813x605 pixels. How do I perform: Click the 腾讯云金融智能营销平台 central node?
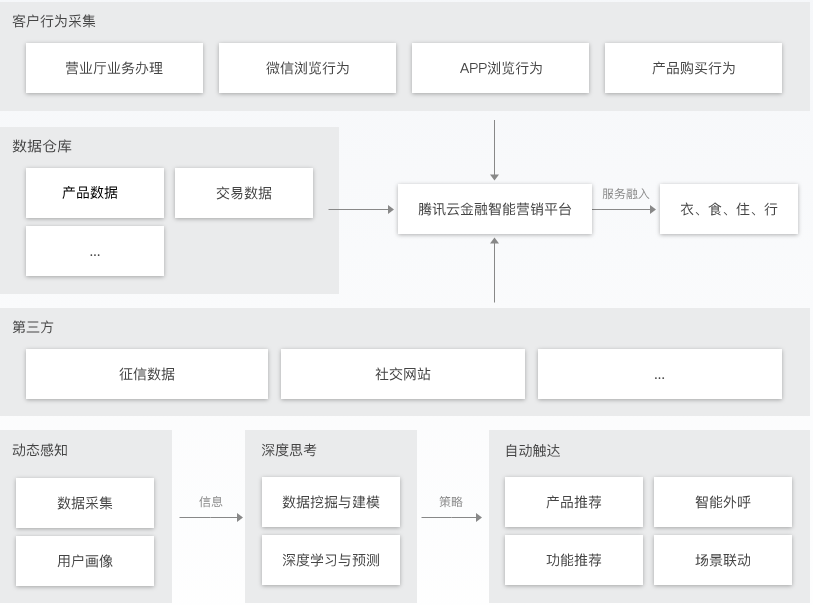[495, 210]
